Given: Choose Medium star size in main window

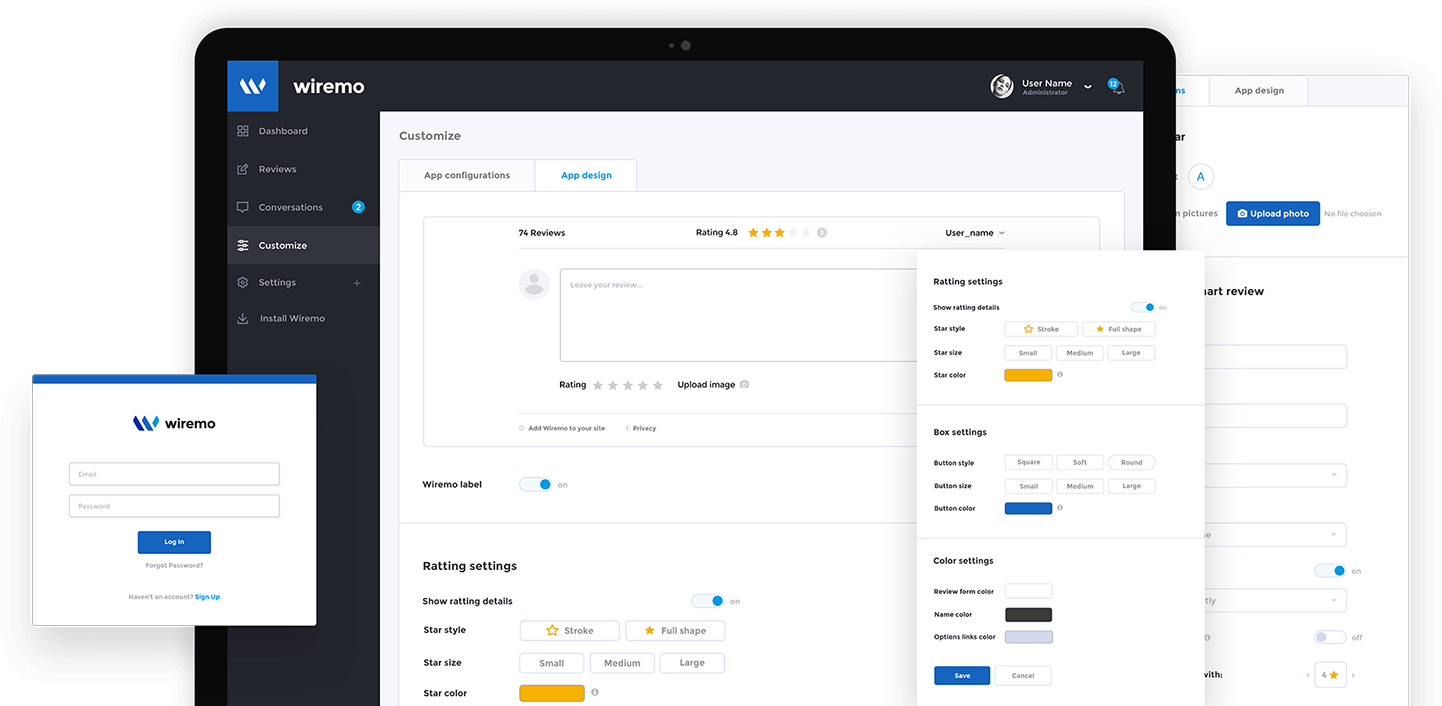Looking at the screenshot, I should [x=622, y=663].
